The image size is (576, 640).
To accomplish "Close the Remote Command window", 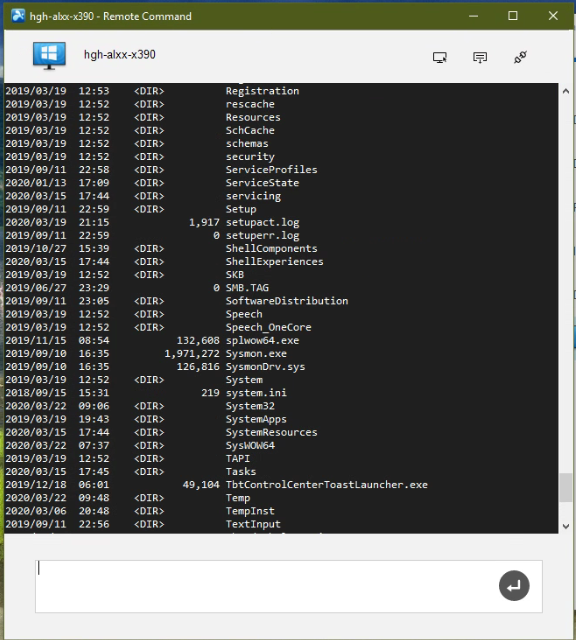I will tap(553, 16).
